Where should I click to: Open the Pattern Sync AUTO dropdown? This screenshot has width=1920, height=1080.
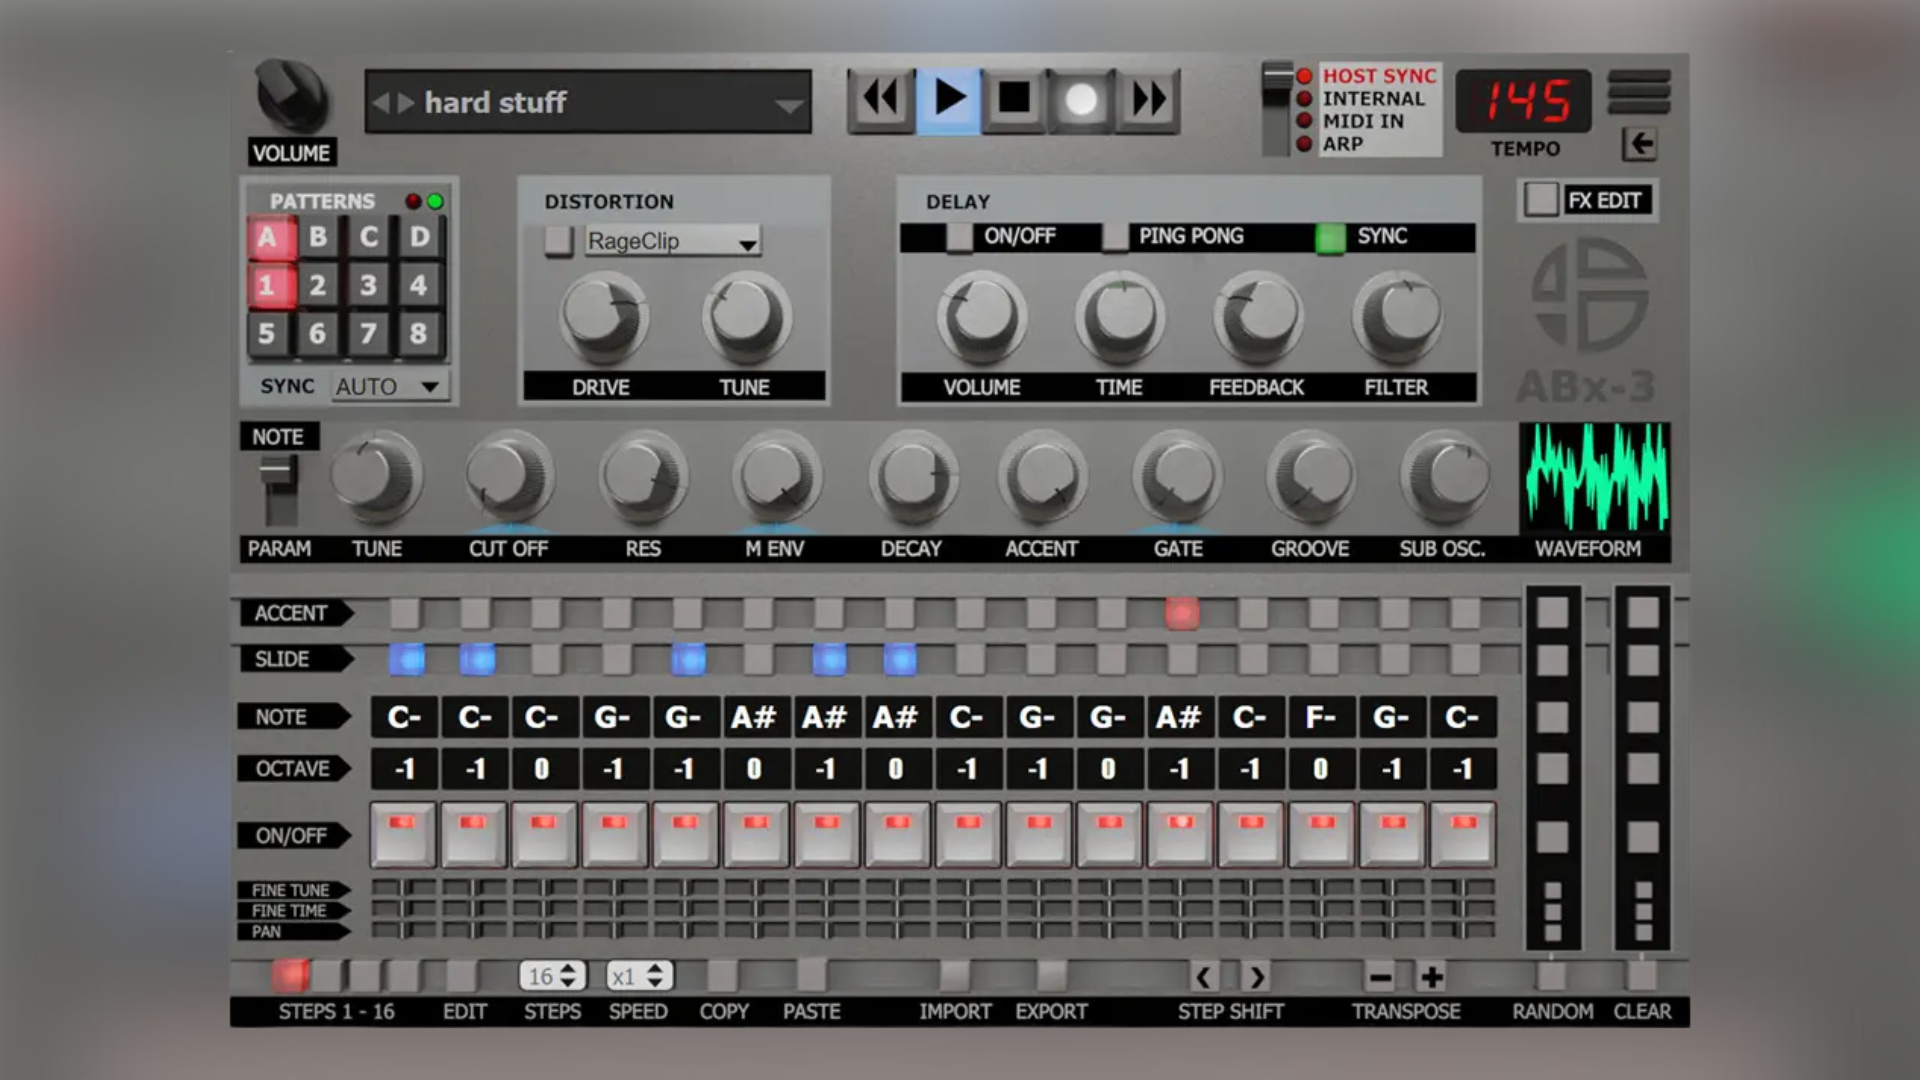click(x=390, y=386)
